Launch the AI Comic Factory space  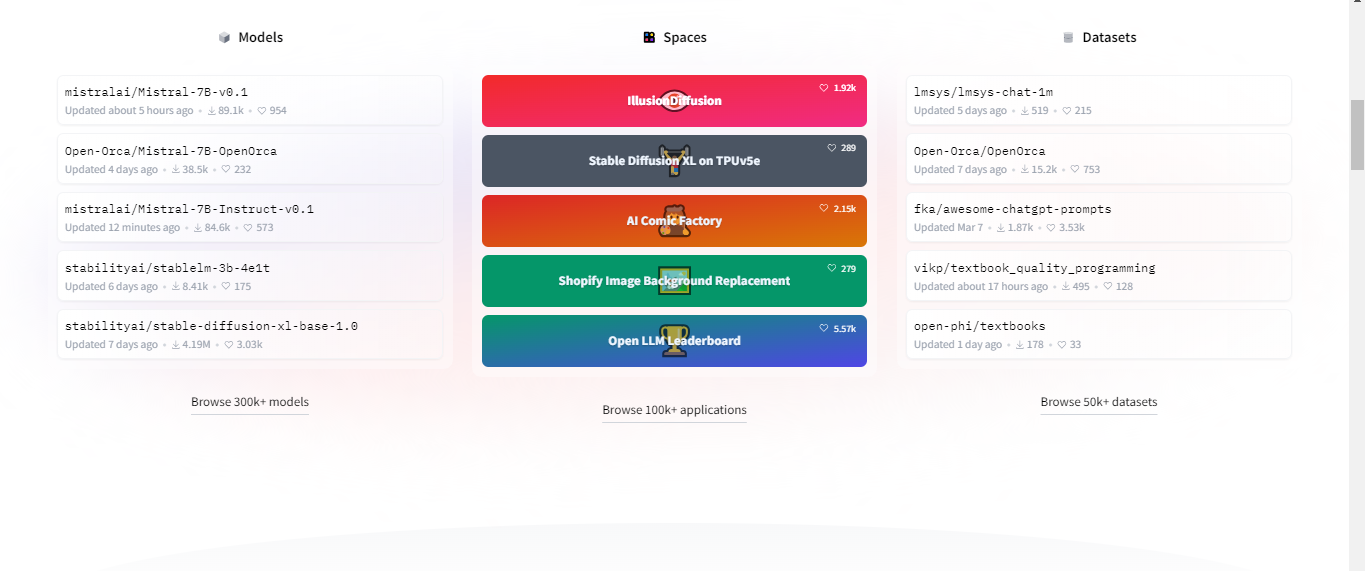[674, 221]
